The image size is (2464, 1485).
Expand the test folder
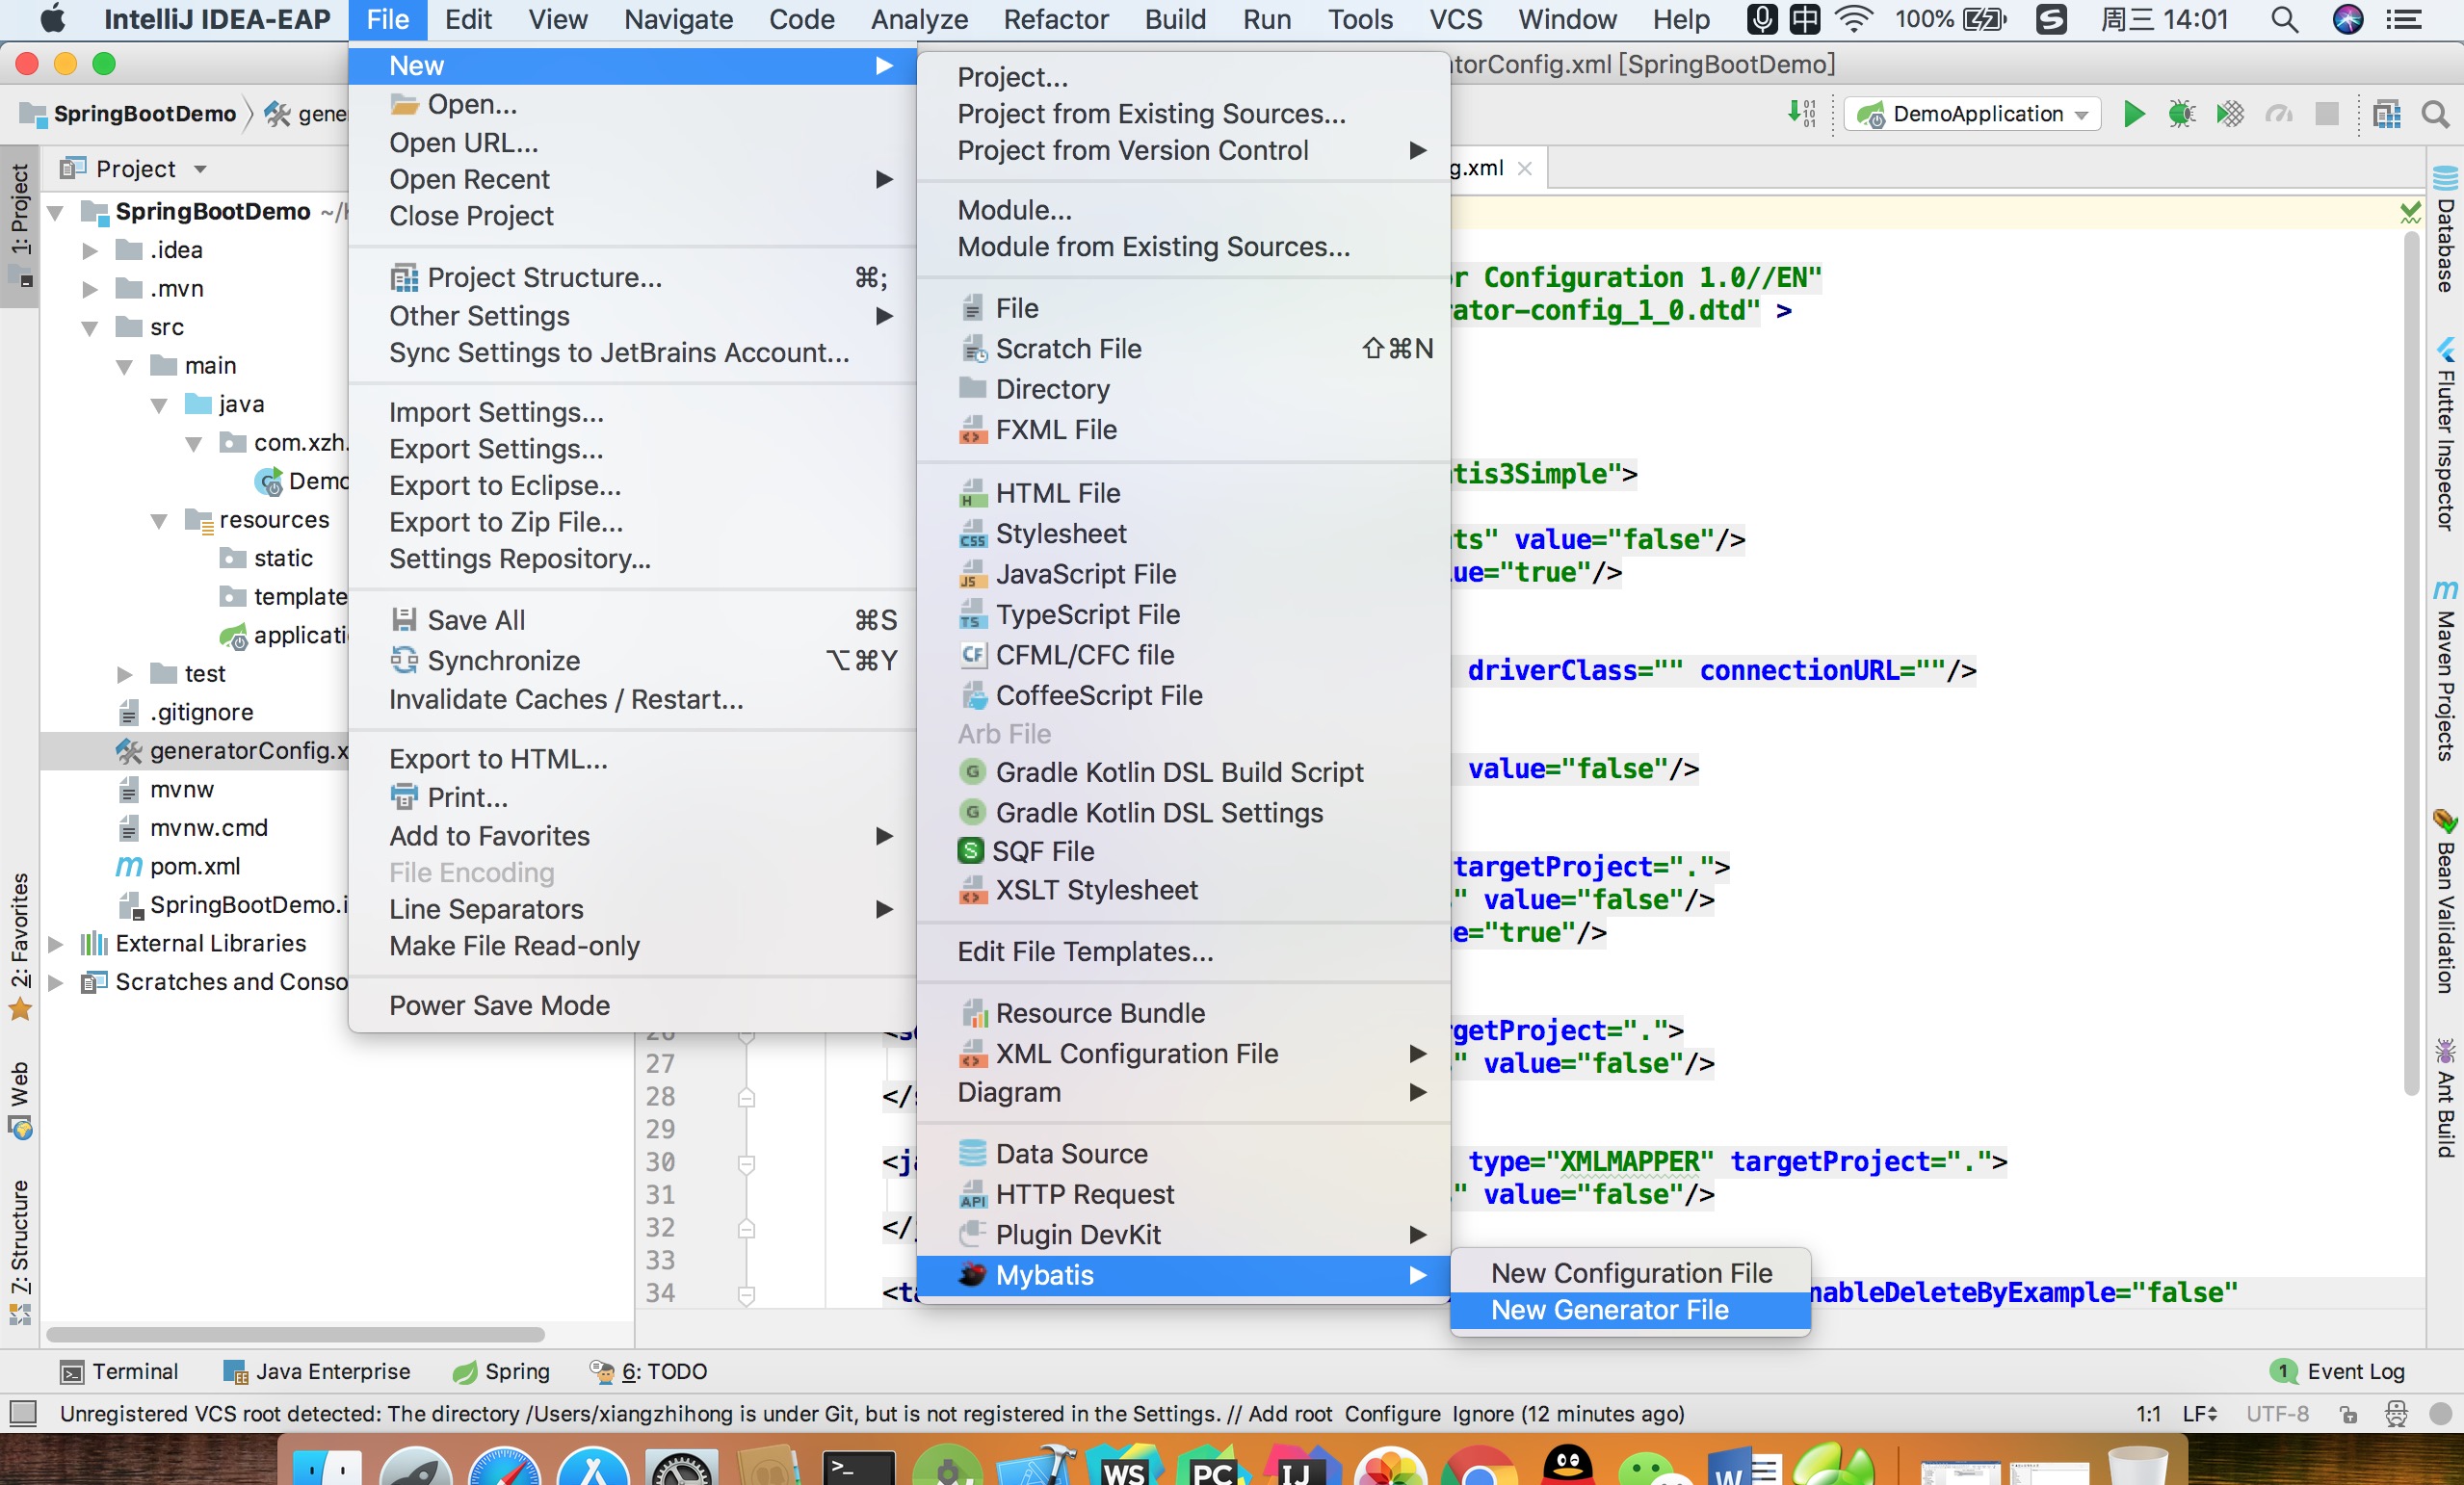(x=125, y=674)
